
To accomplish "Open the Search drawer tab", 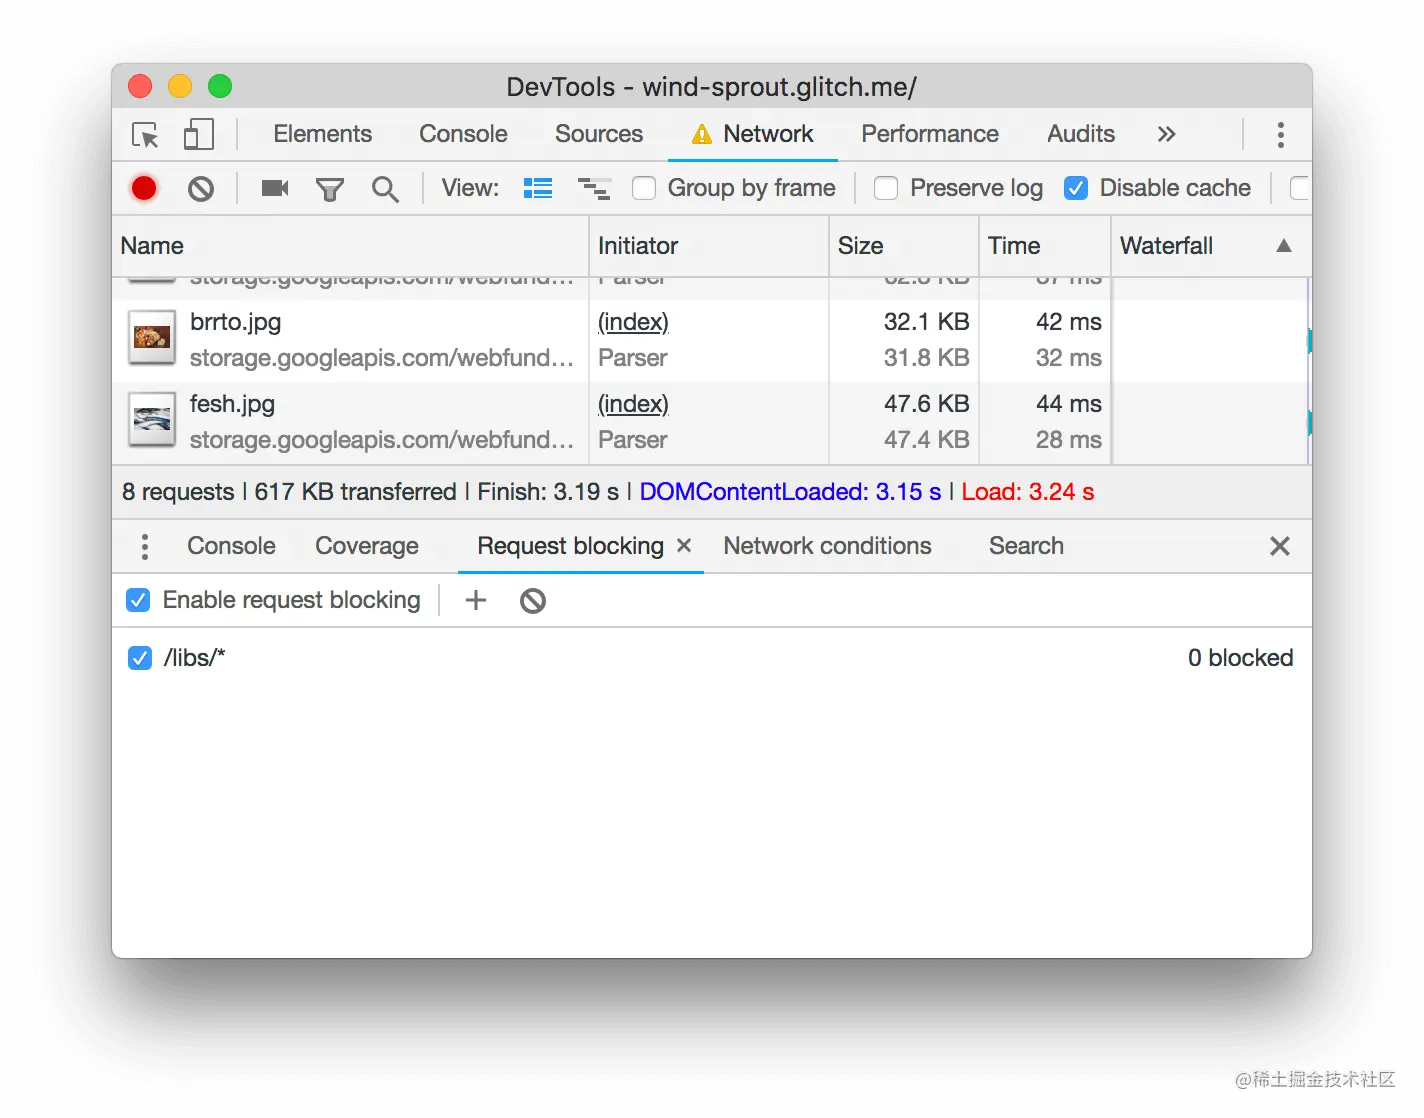I will (1026, 546).
